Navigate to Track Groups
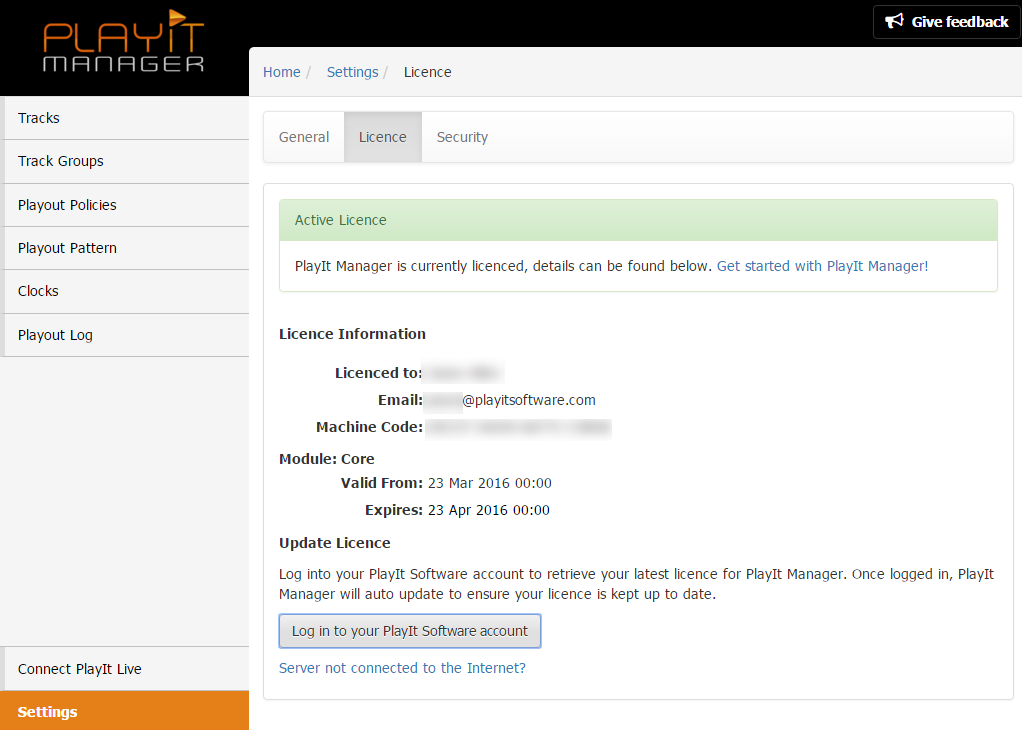This screenshot has width=1022, height=730. click(61, 161)
